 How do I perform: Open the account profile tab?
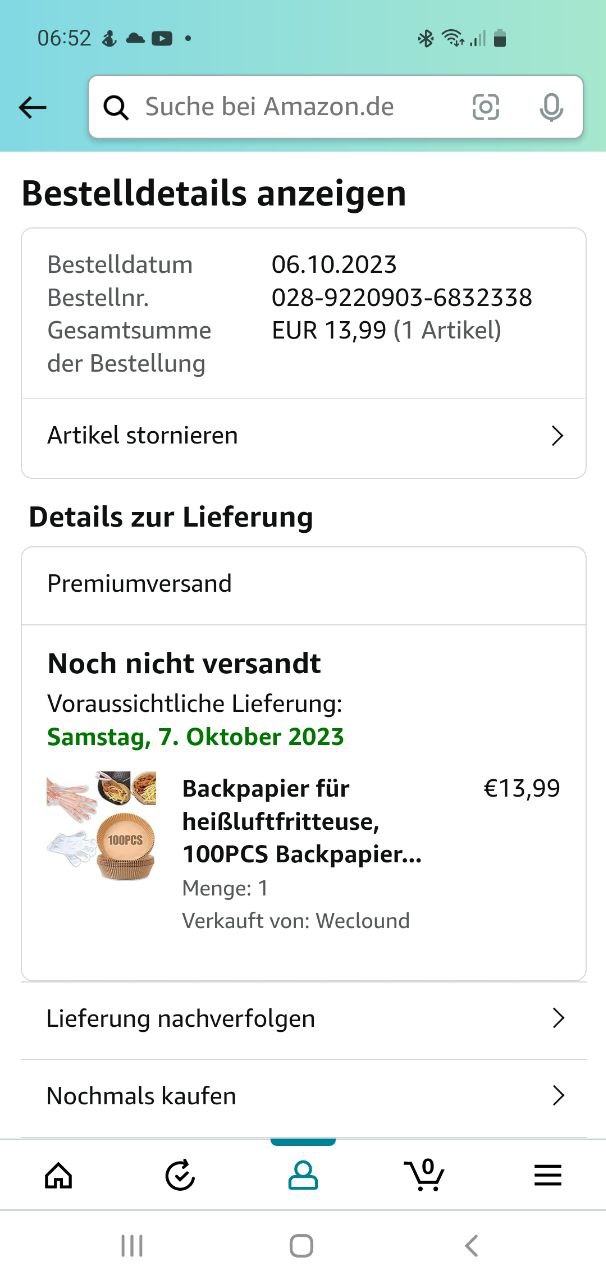click(303, 1176)
